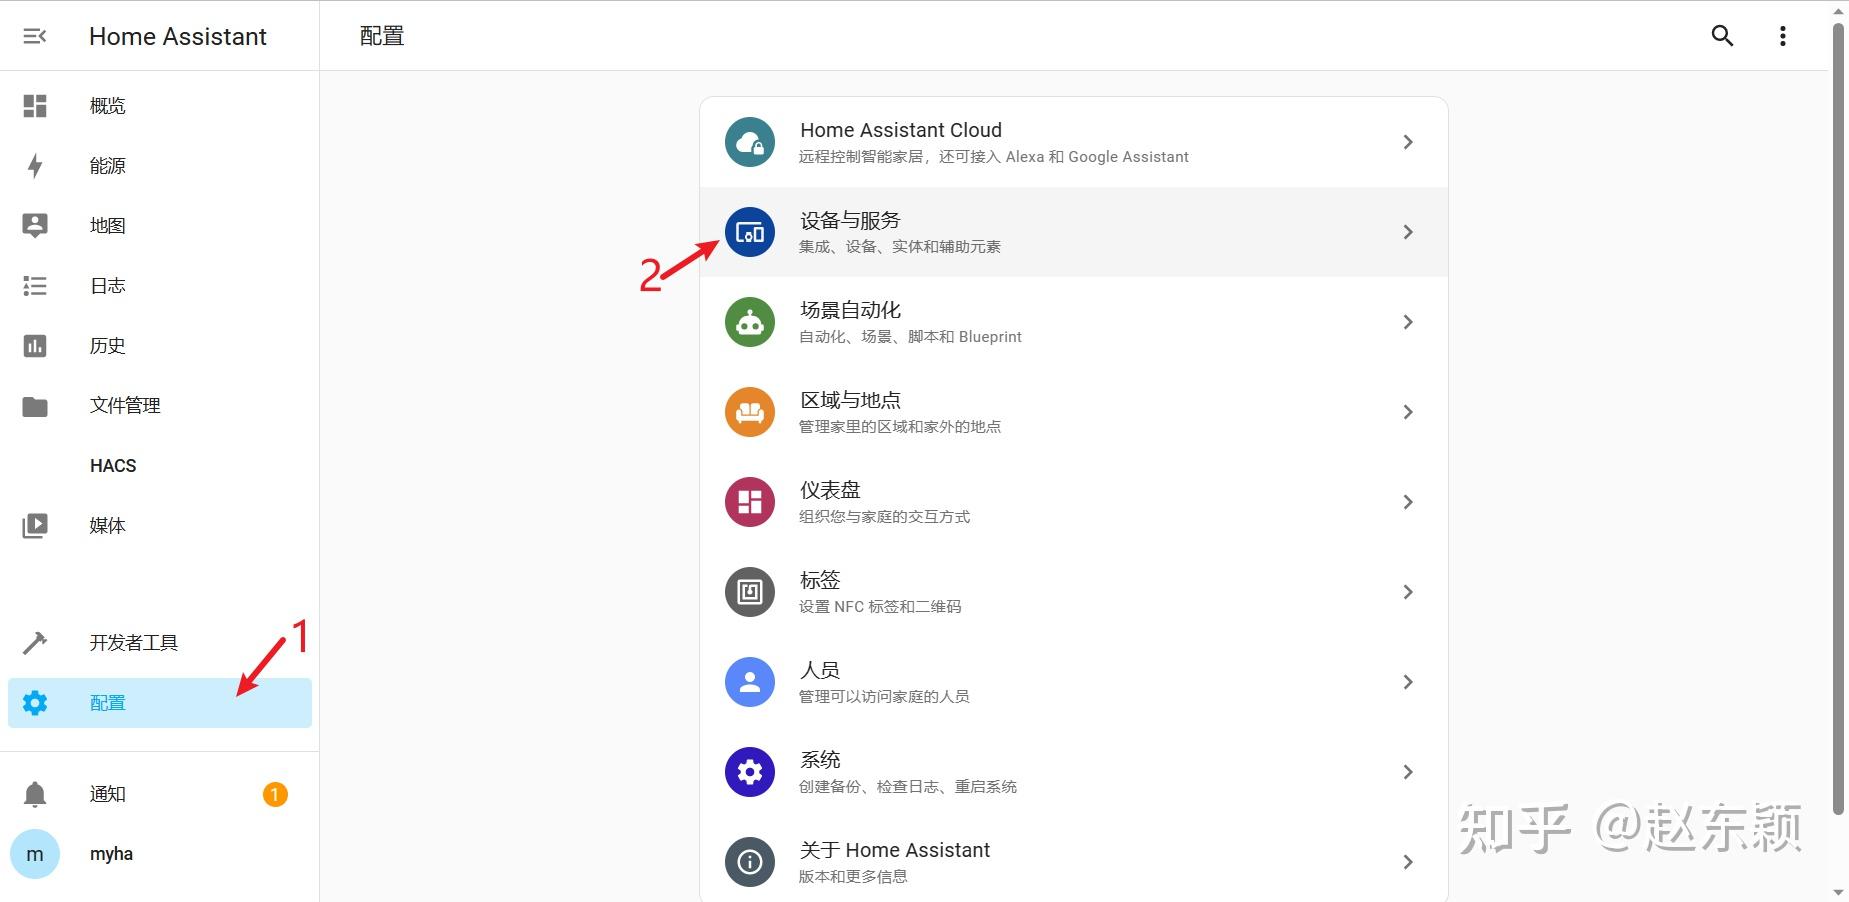The width and height of the screenshot is (1849, 902).
Task: Open 地图 in the sidebar
Action: [x=160, y=226]
